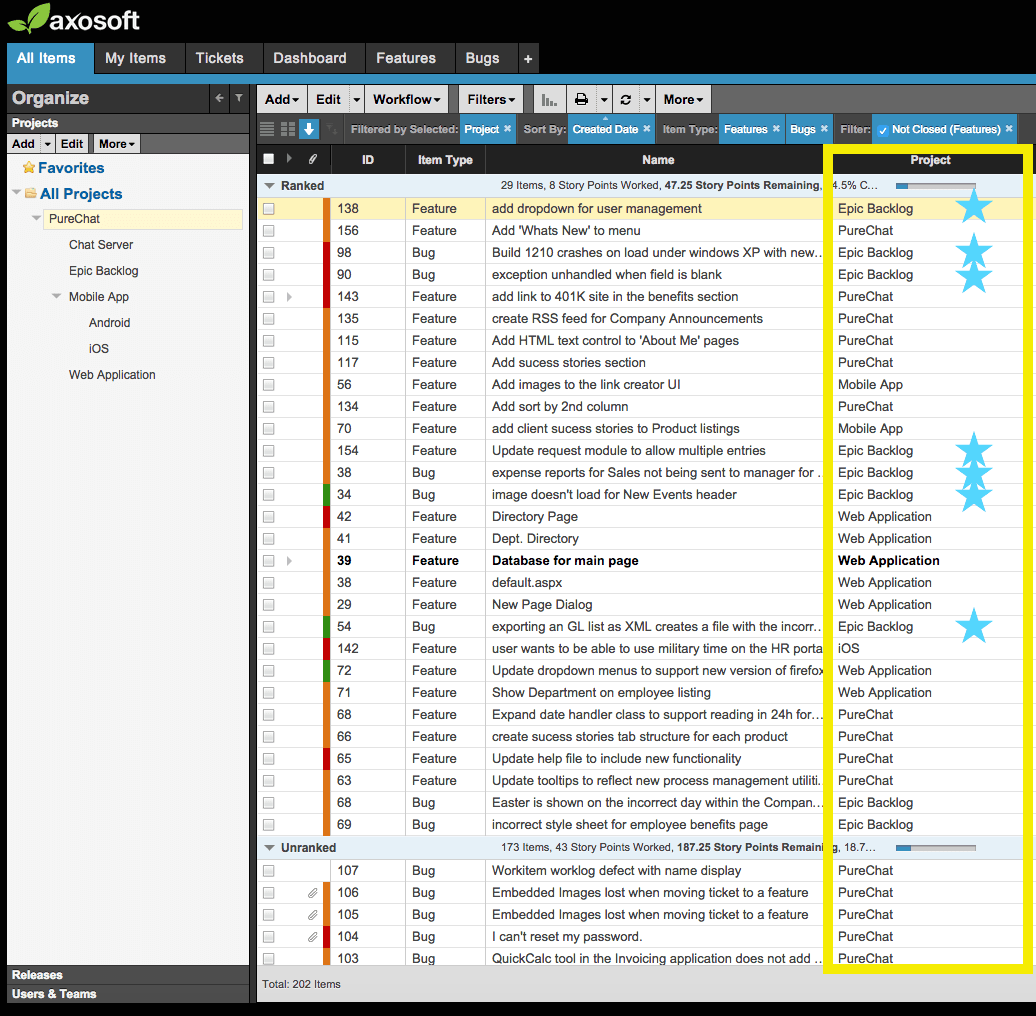Click the header expand arrow column icon
Screen dimensions: 1036x1016
[289, 159]
